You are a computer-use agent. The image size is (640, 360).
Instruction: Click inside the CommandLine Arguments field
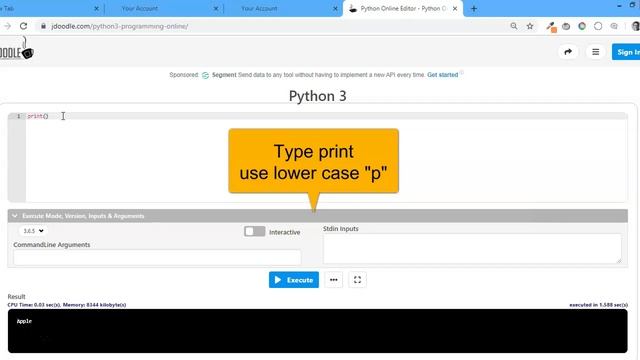(157, 257)
